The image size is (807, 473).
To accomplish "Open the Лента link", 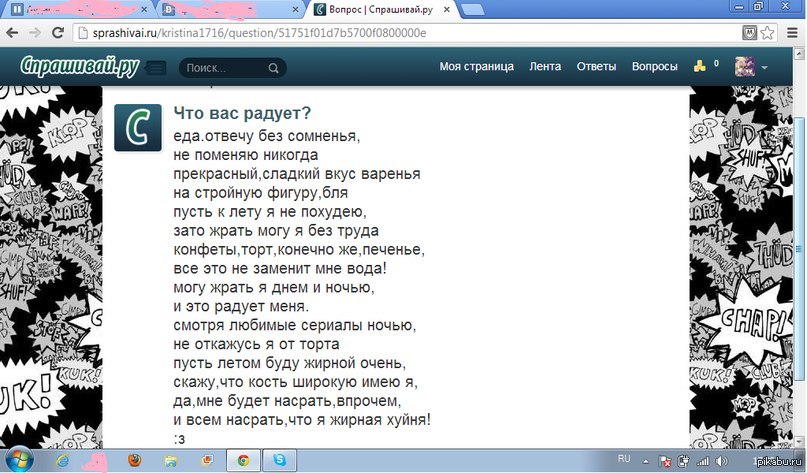I will [545, 67].
